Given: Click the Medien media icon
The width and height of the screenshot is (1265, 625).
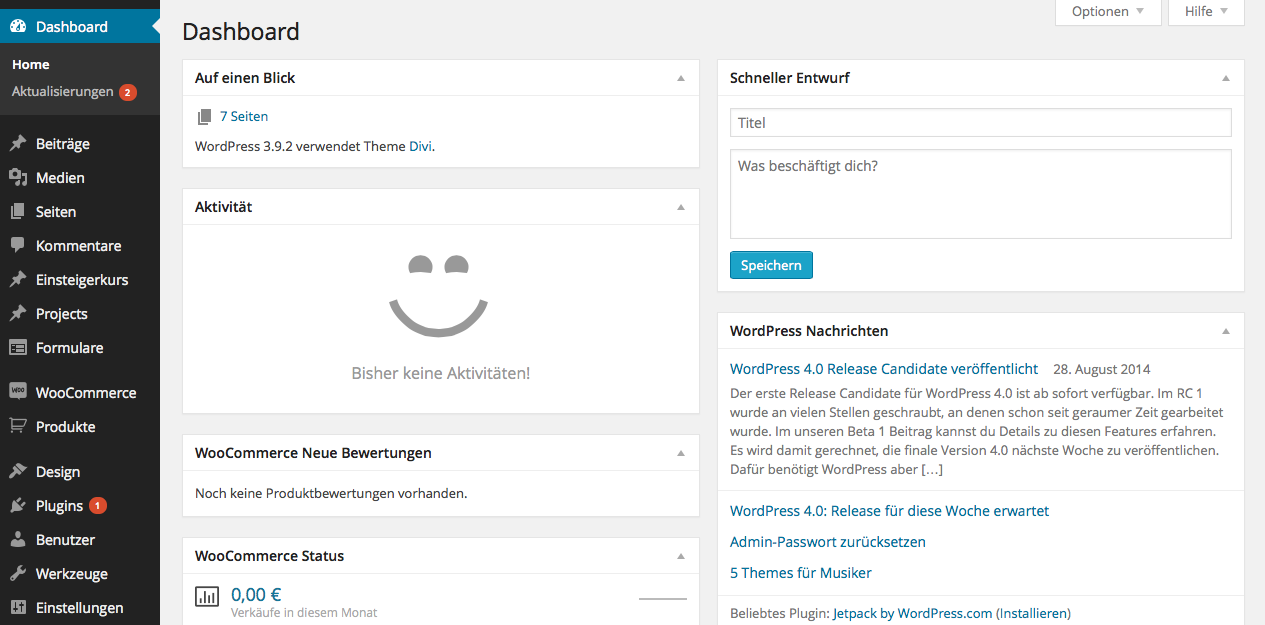Looking at the screenshot, I should (18, 178).
